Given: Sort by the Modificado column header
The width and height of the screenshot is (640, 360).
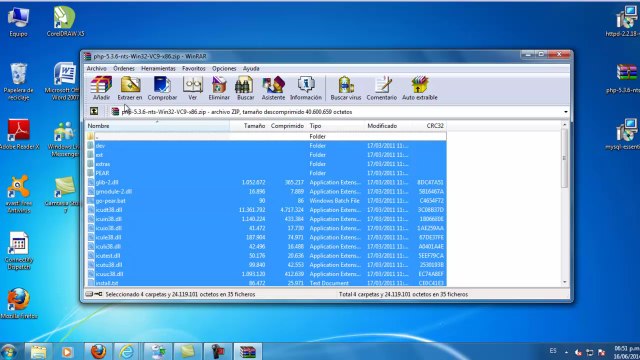Looking at the screenshot, I should point(390,126).
